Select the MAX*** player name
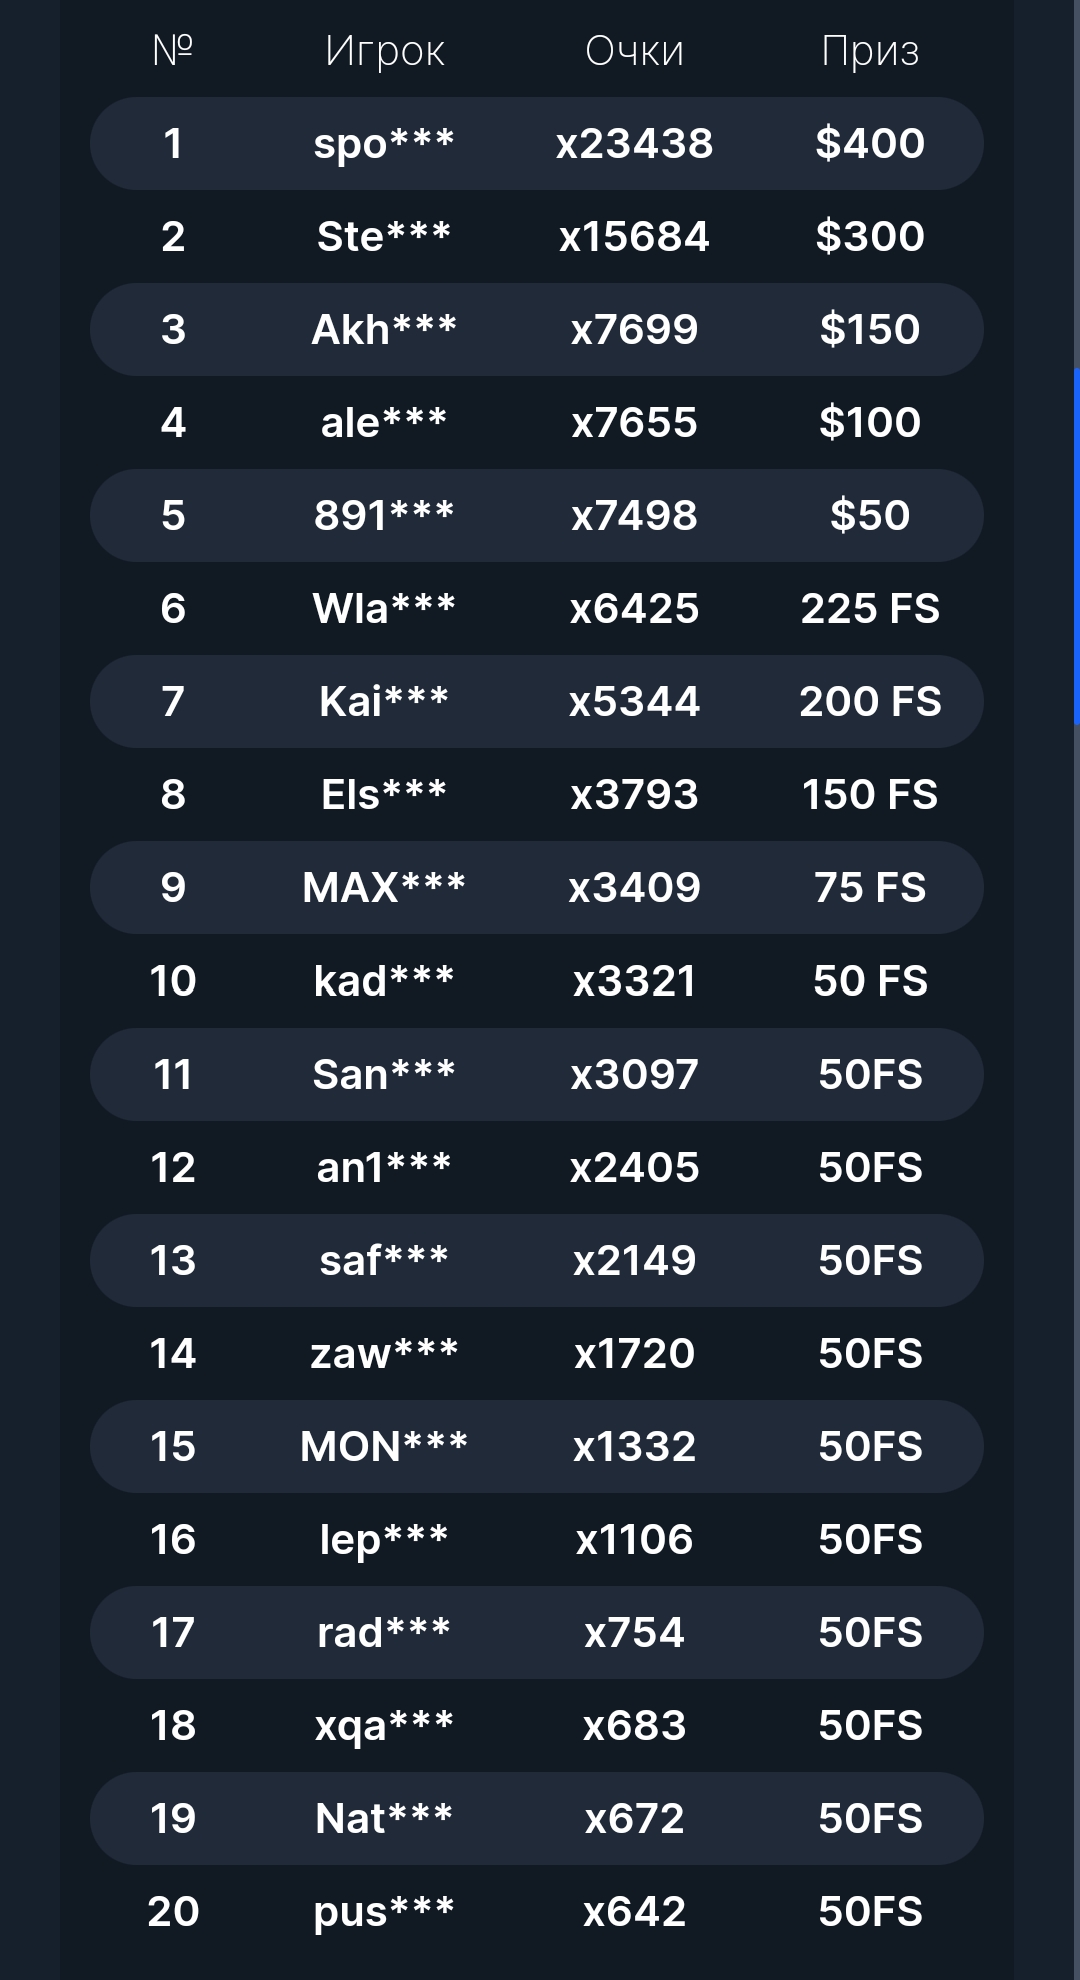The image size is (1080, 1980). pos(384,888)
